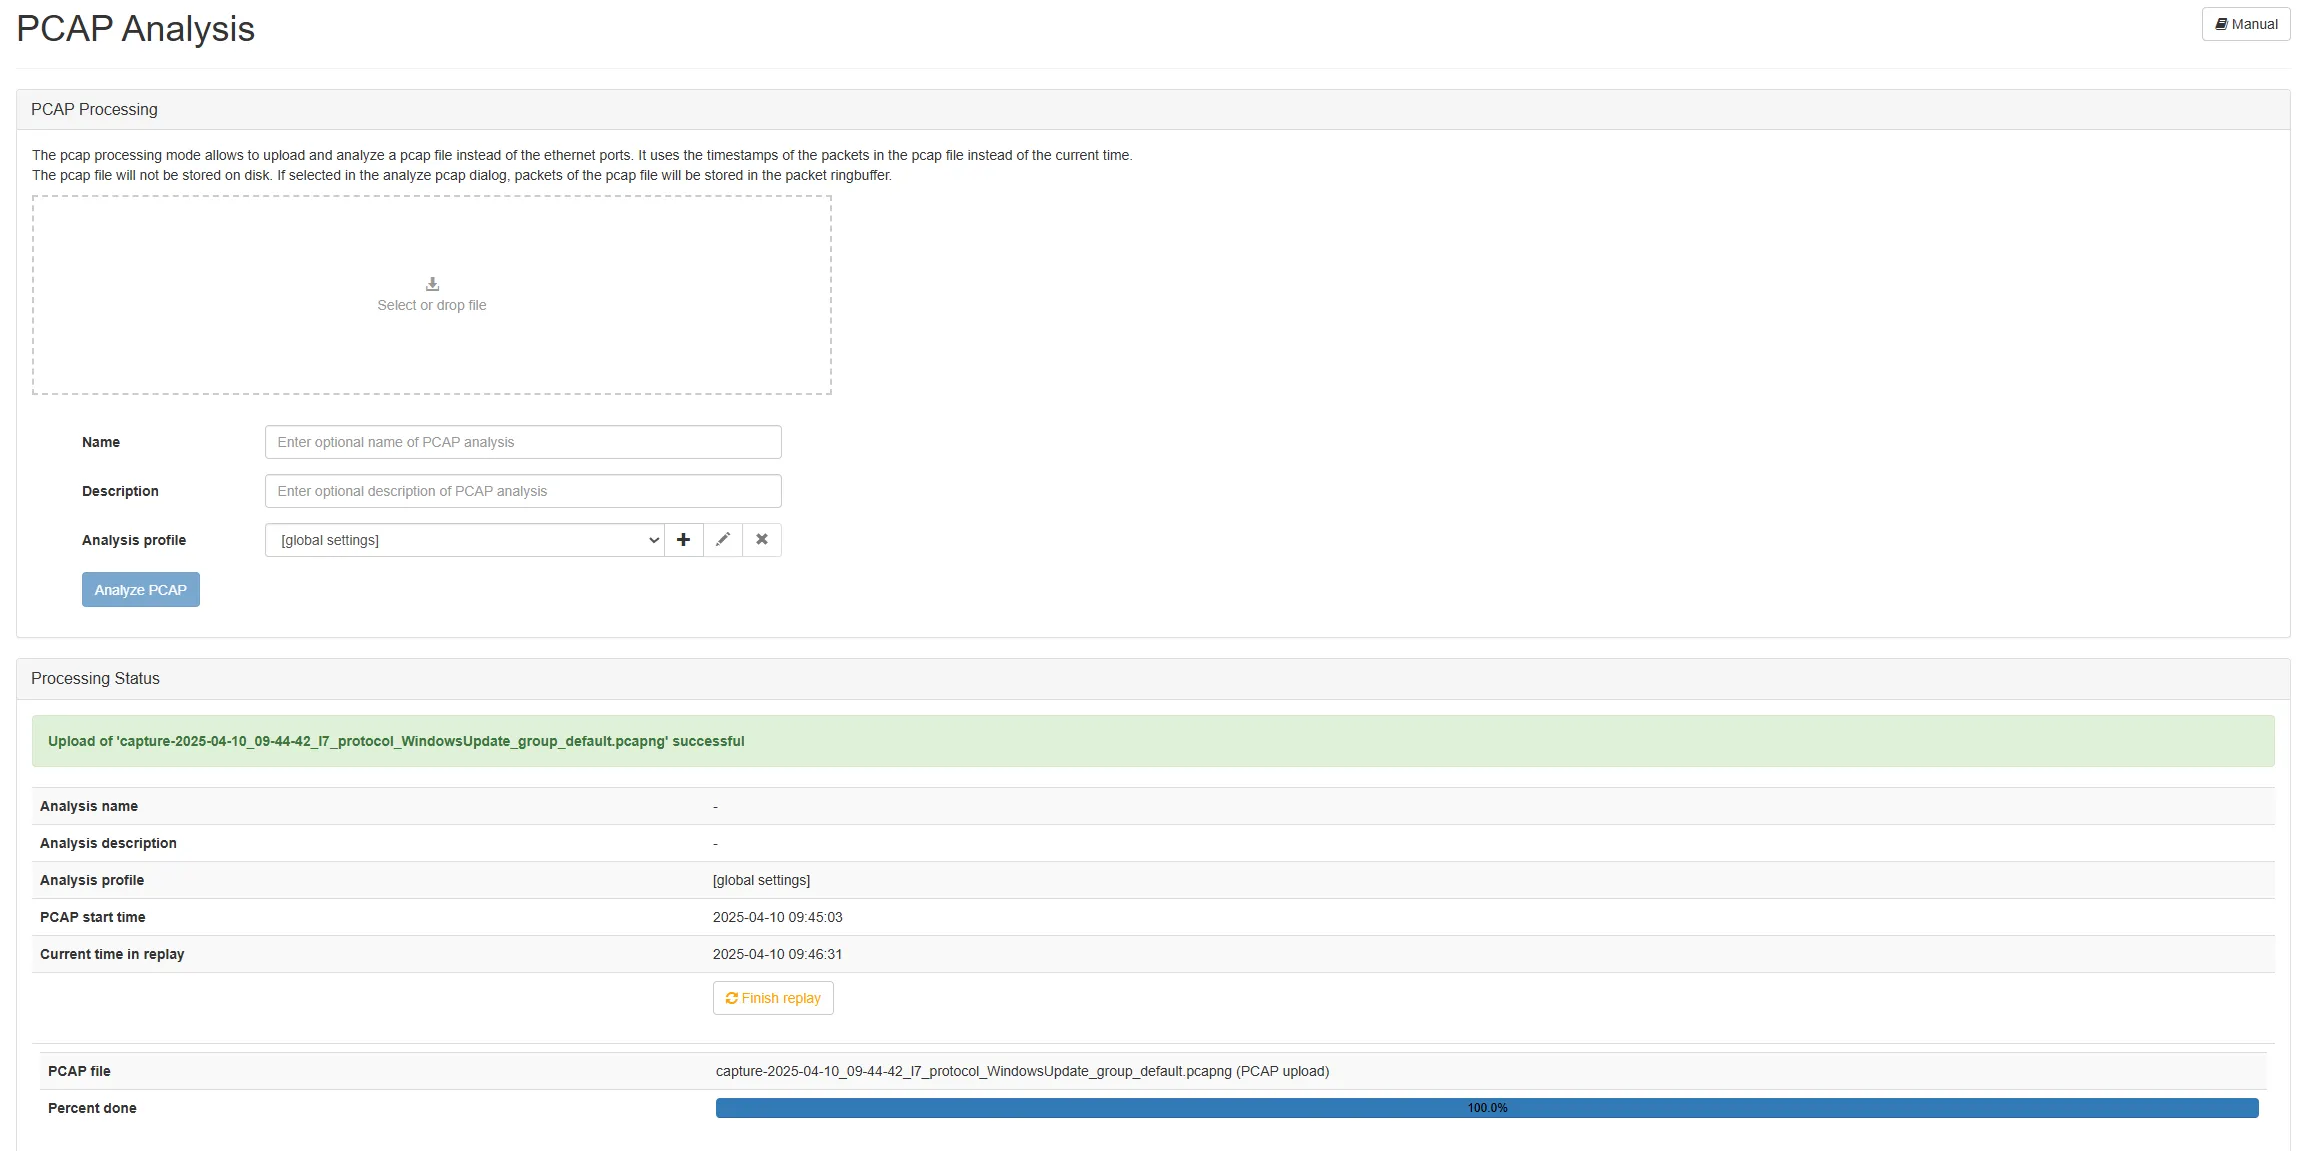Click the 100.0% progress bar

coord(1486,1108)
